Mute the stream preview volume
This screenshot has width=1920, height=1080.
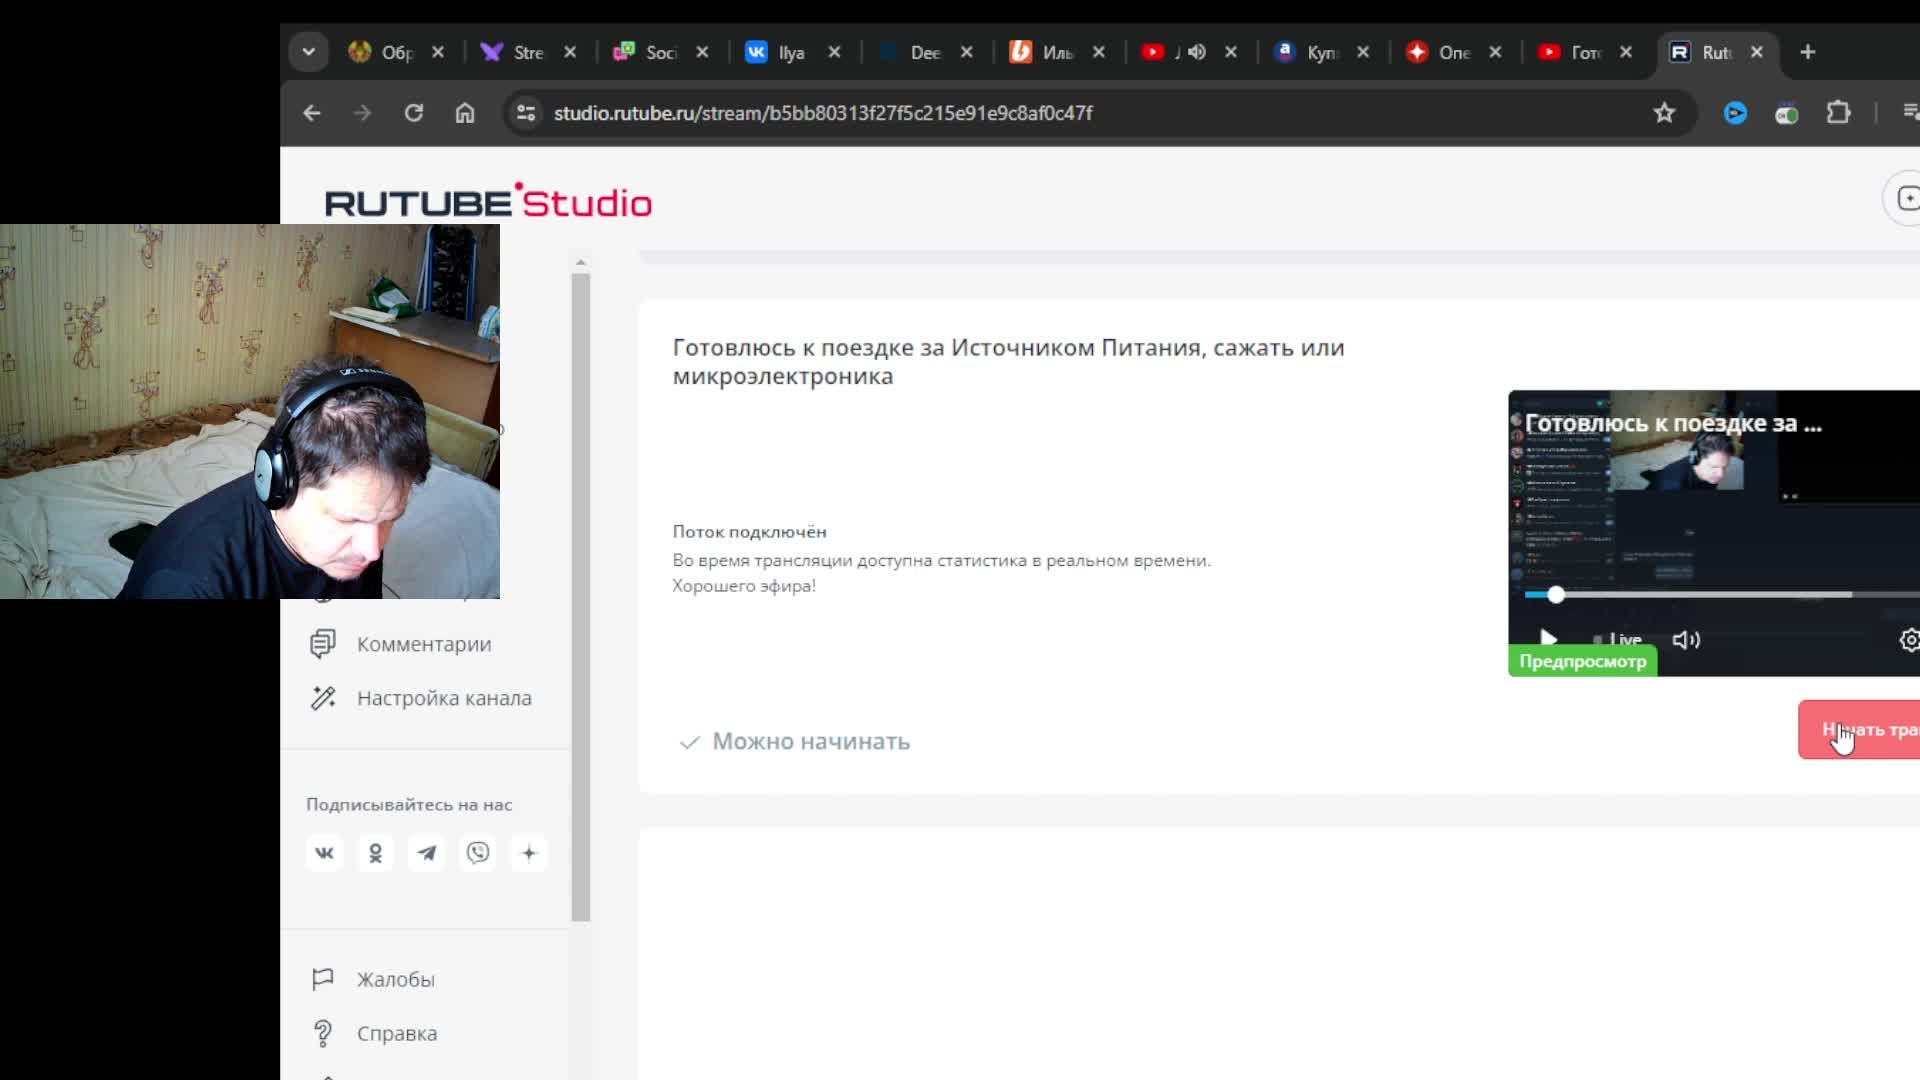pyautogui.click(x=1686, y=640)
